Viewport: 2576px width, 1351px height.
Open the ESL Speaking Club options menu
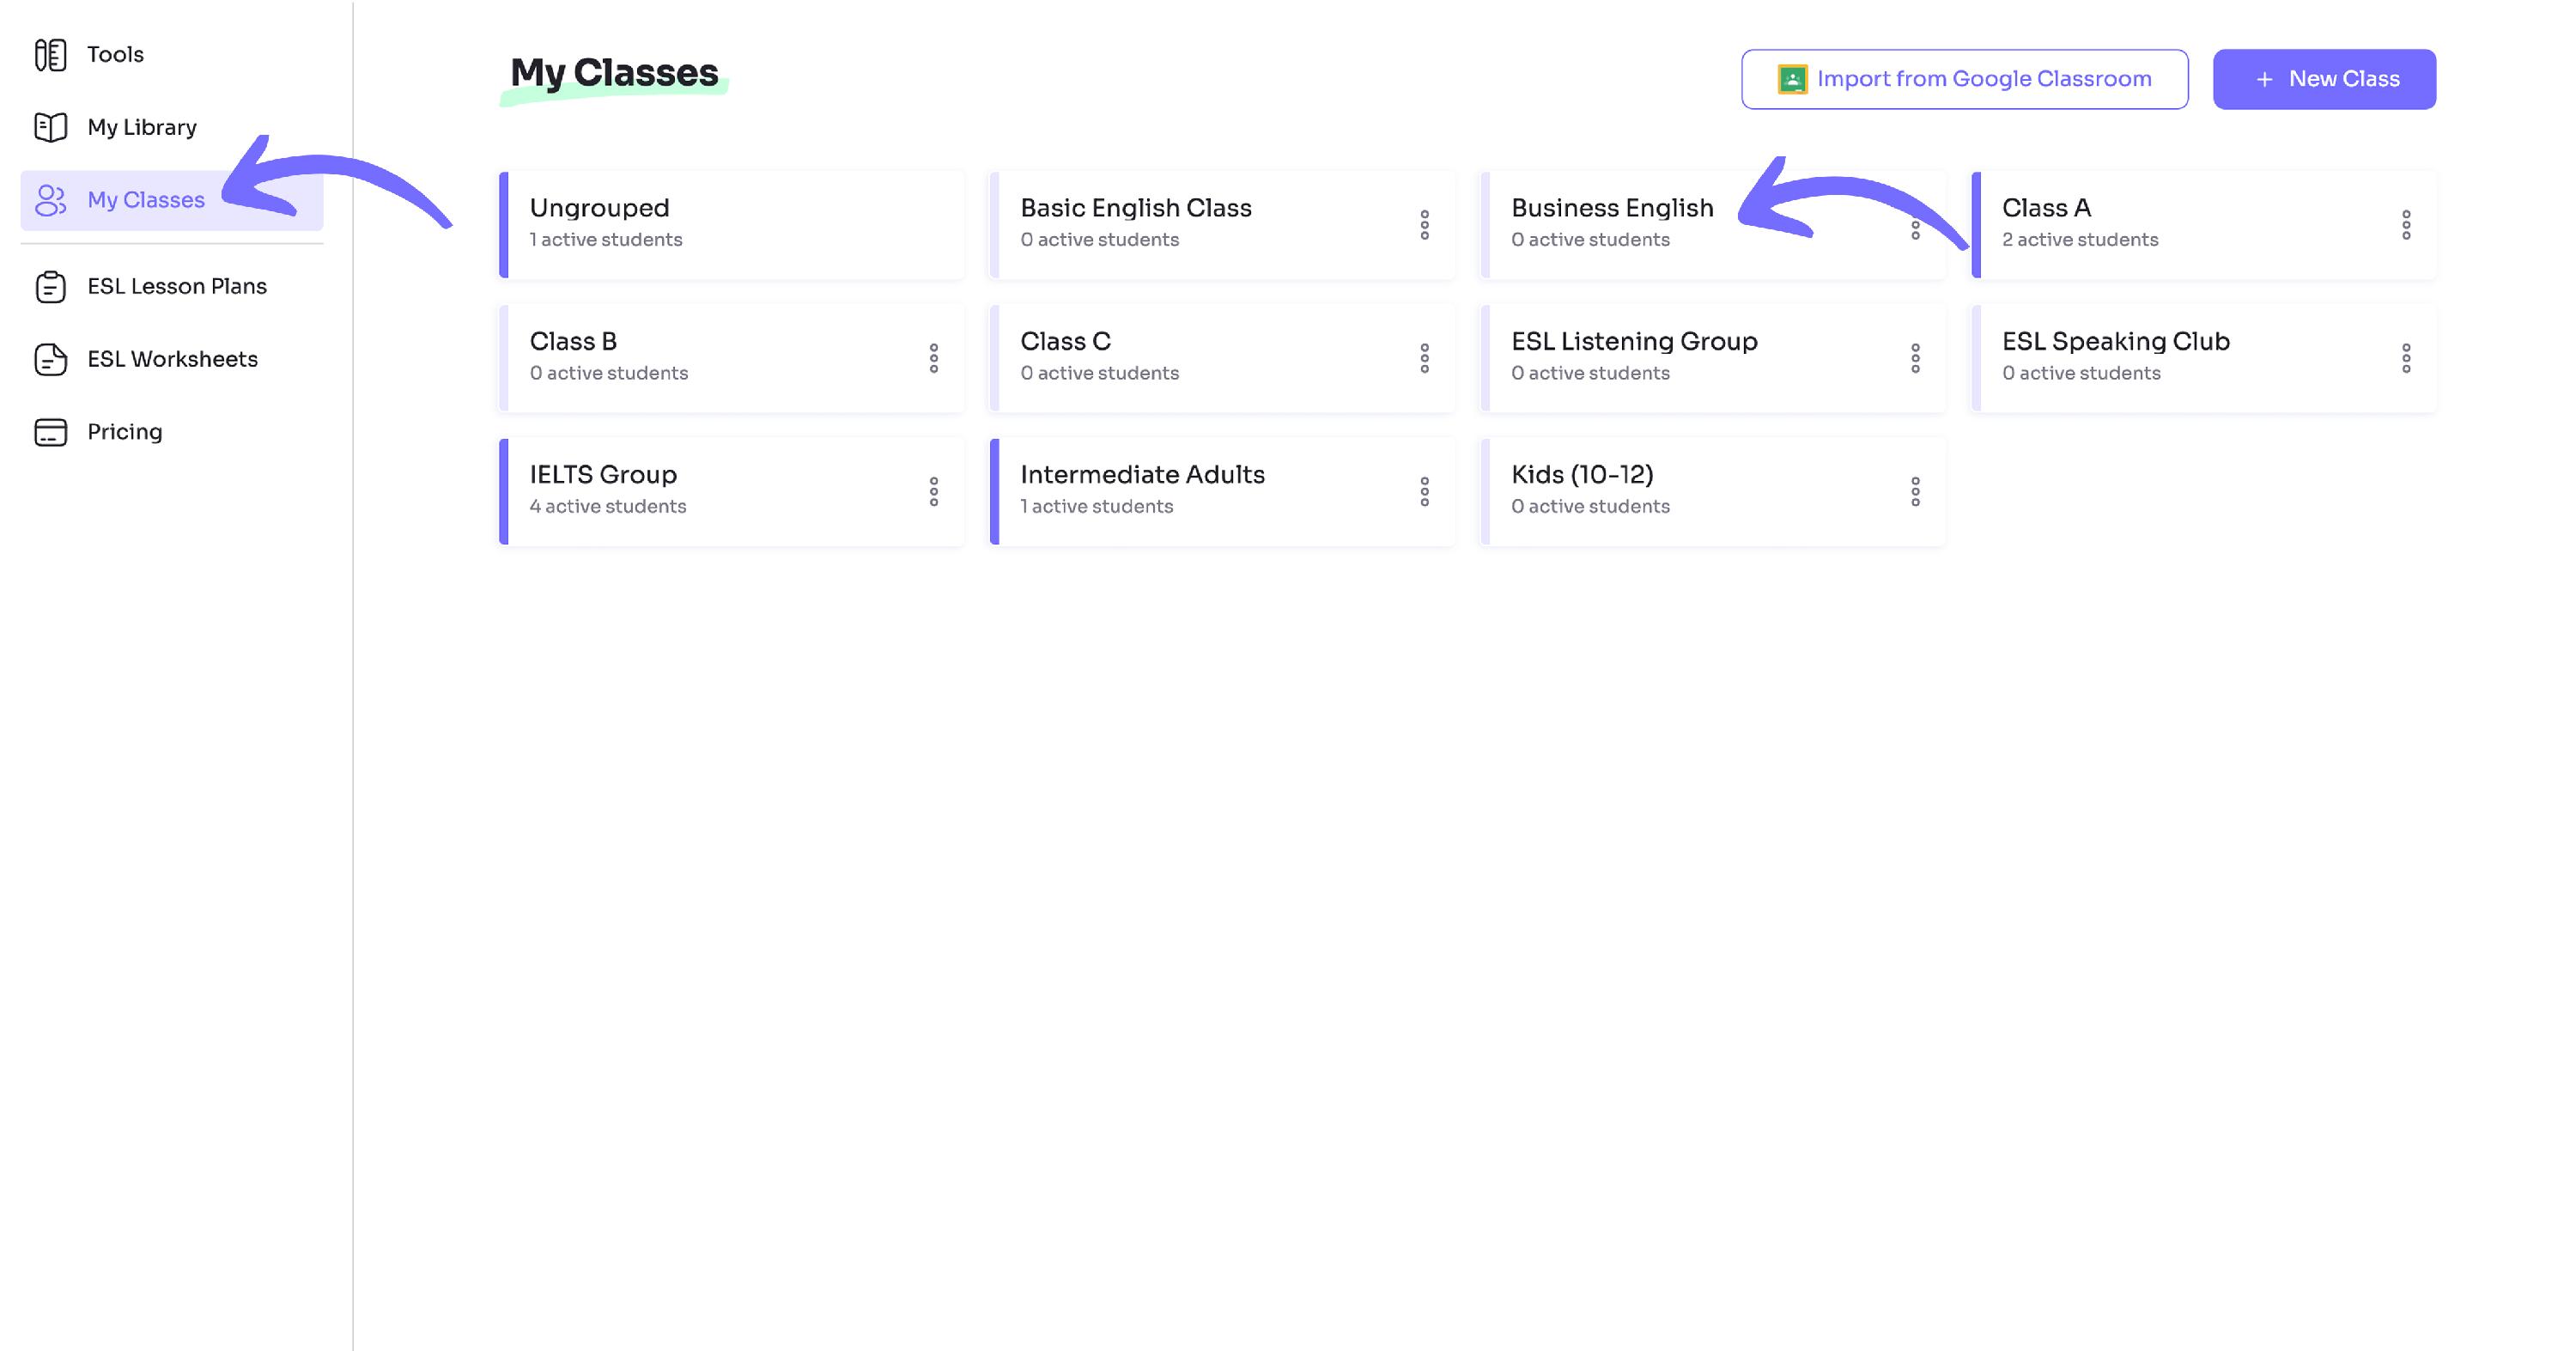(2406, 358)
